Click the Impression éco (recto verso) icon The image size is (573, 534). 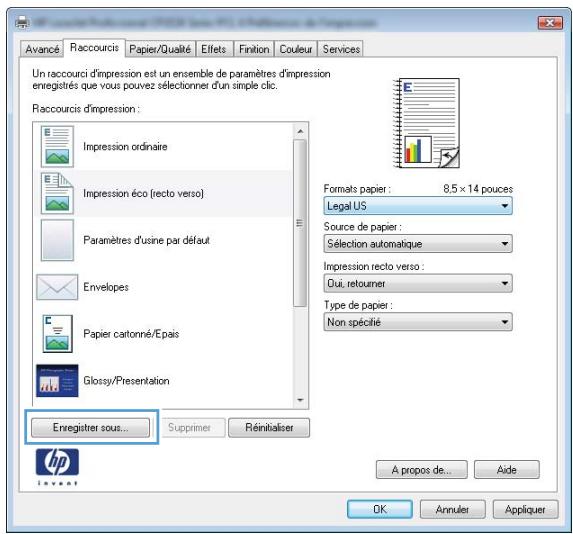(x=57, y=193)
